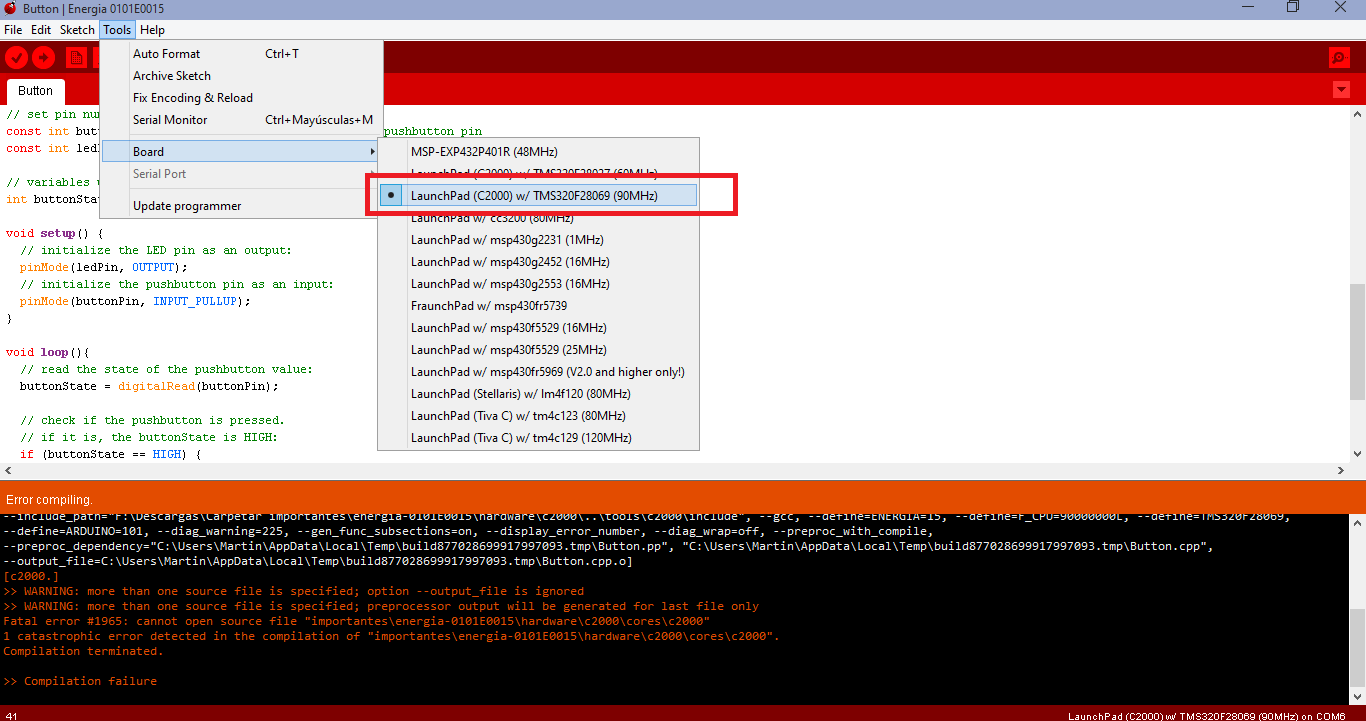Open Serial Monitor from Tools menu
1366x721 pixels.
(x=241, y=120)
